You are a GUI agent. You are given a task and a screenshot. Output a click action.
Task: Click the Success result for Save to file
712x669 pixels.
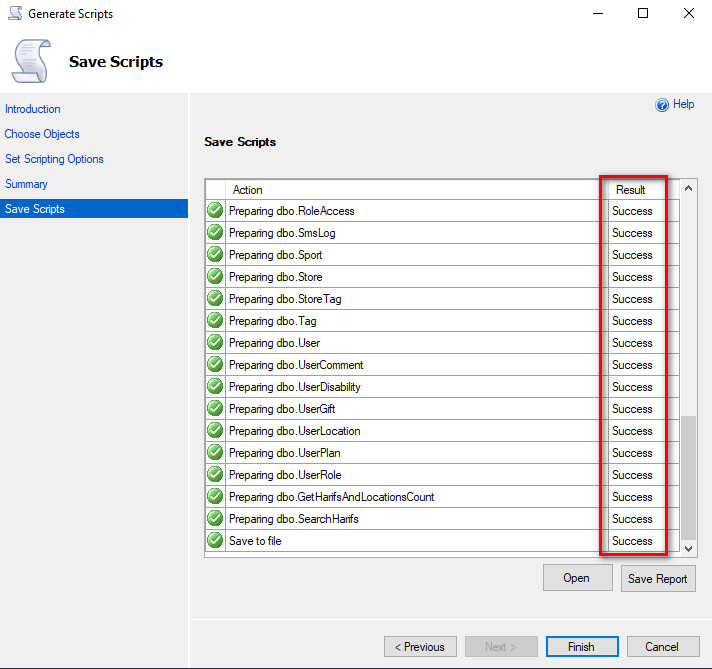coord(632,541)
